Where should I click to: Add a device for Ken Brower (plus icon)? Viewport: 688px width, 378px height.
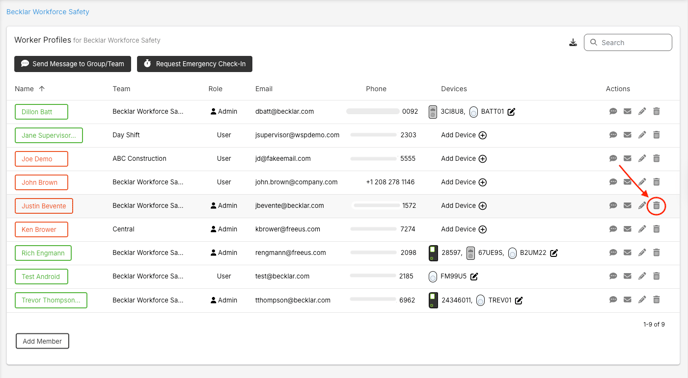pos(483,229)
